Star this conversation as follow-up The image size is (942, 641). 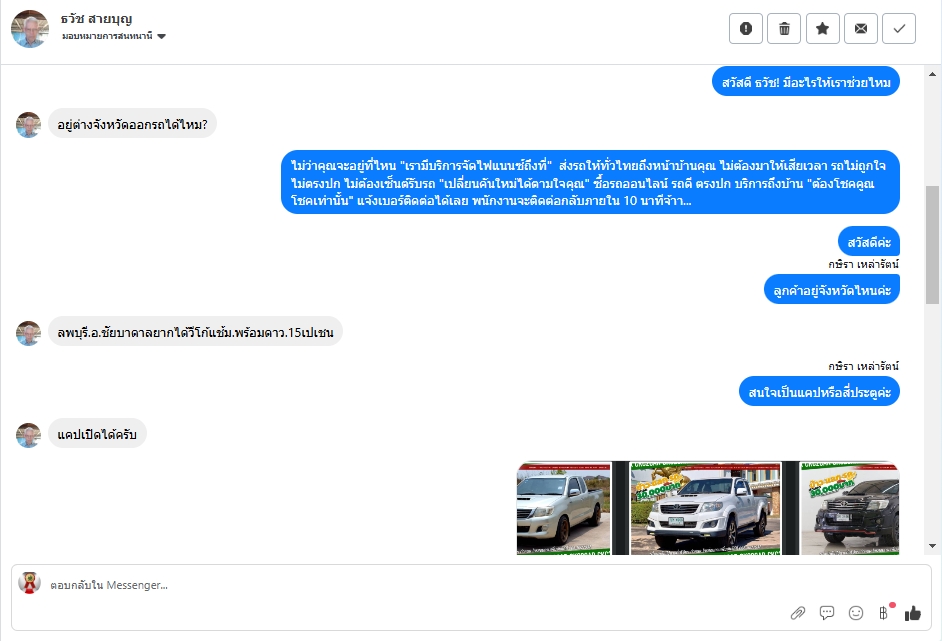pos(822,28)
